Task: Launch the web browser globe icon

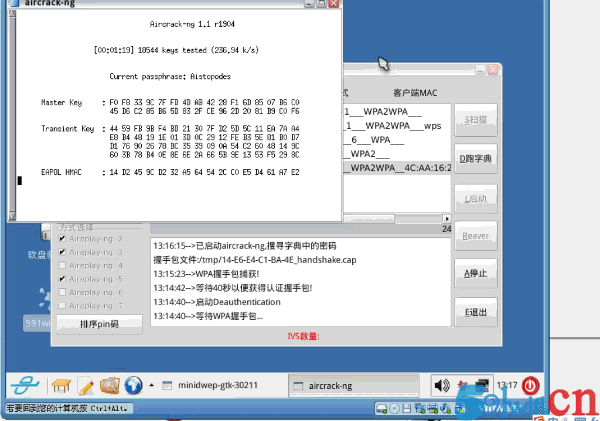Action: tap(133, 385)
